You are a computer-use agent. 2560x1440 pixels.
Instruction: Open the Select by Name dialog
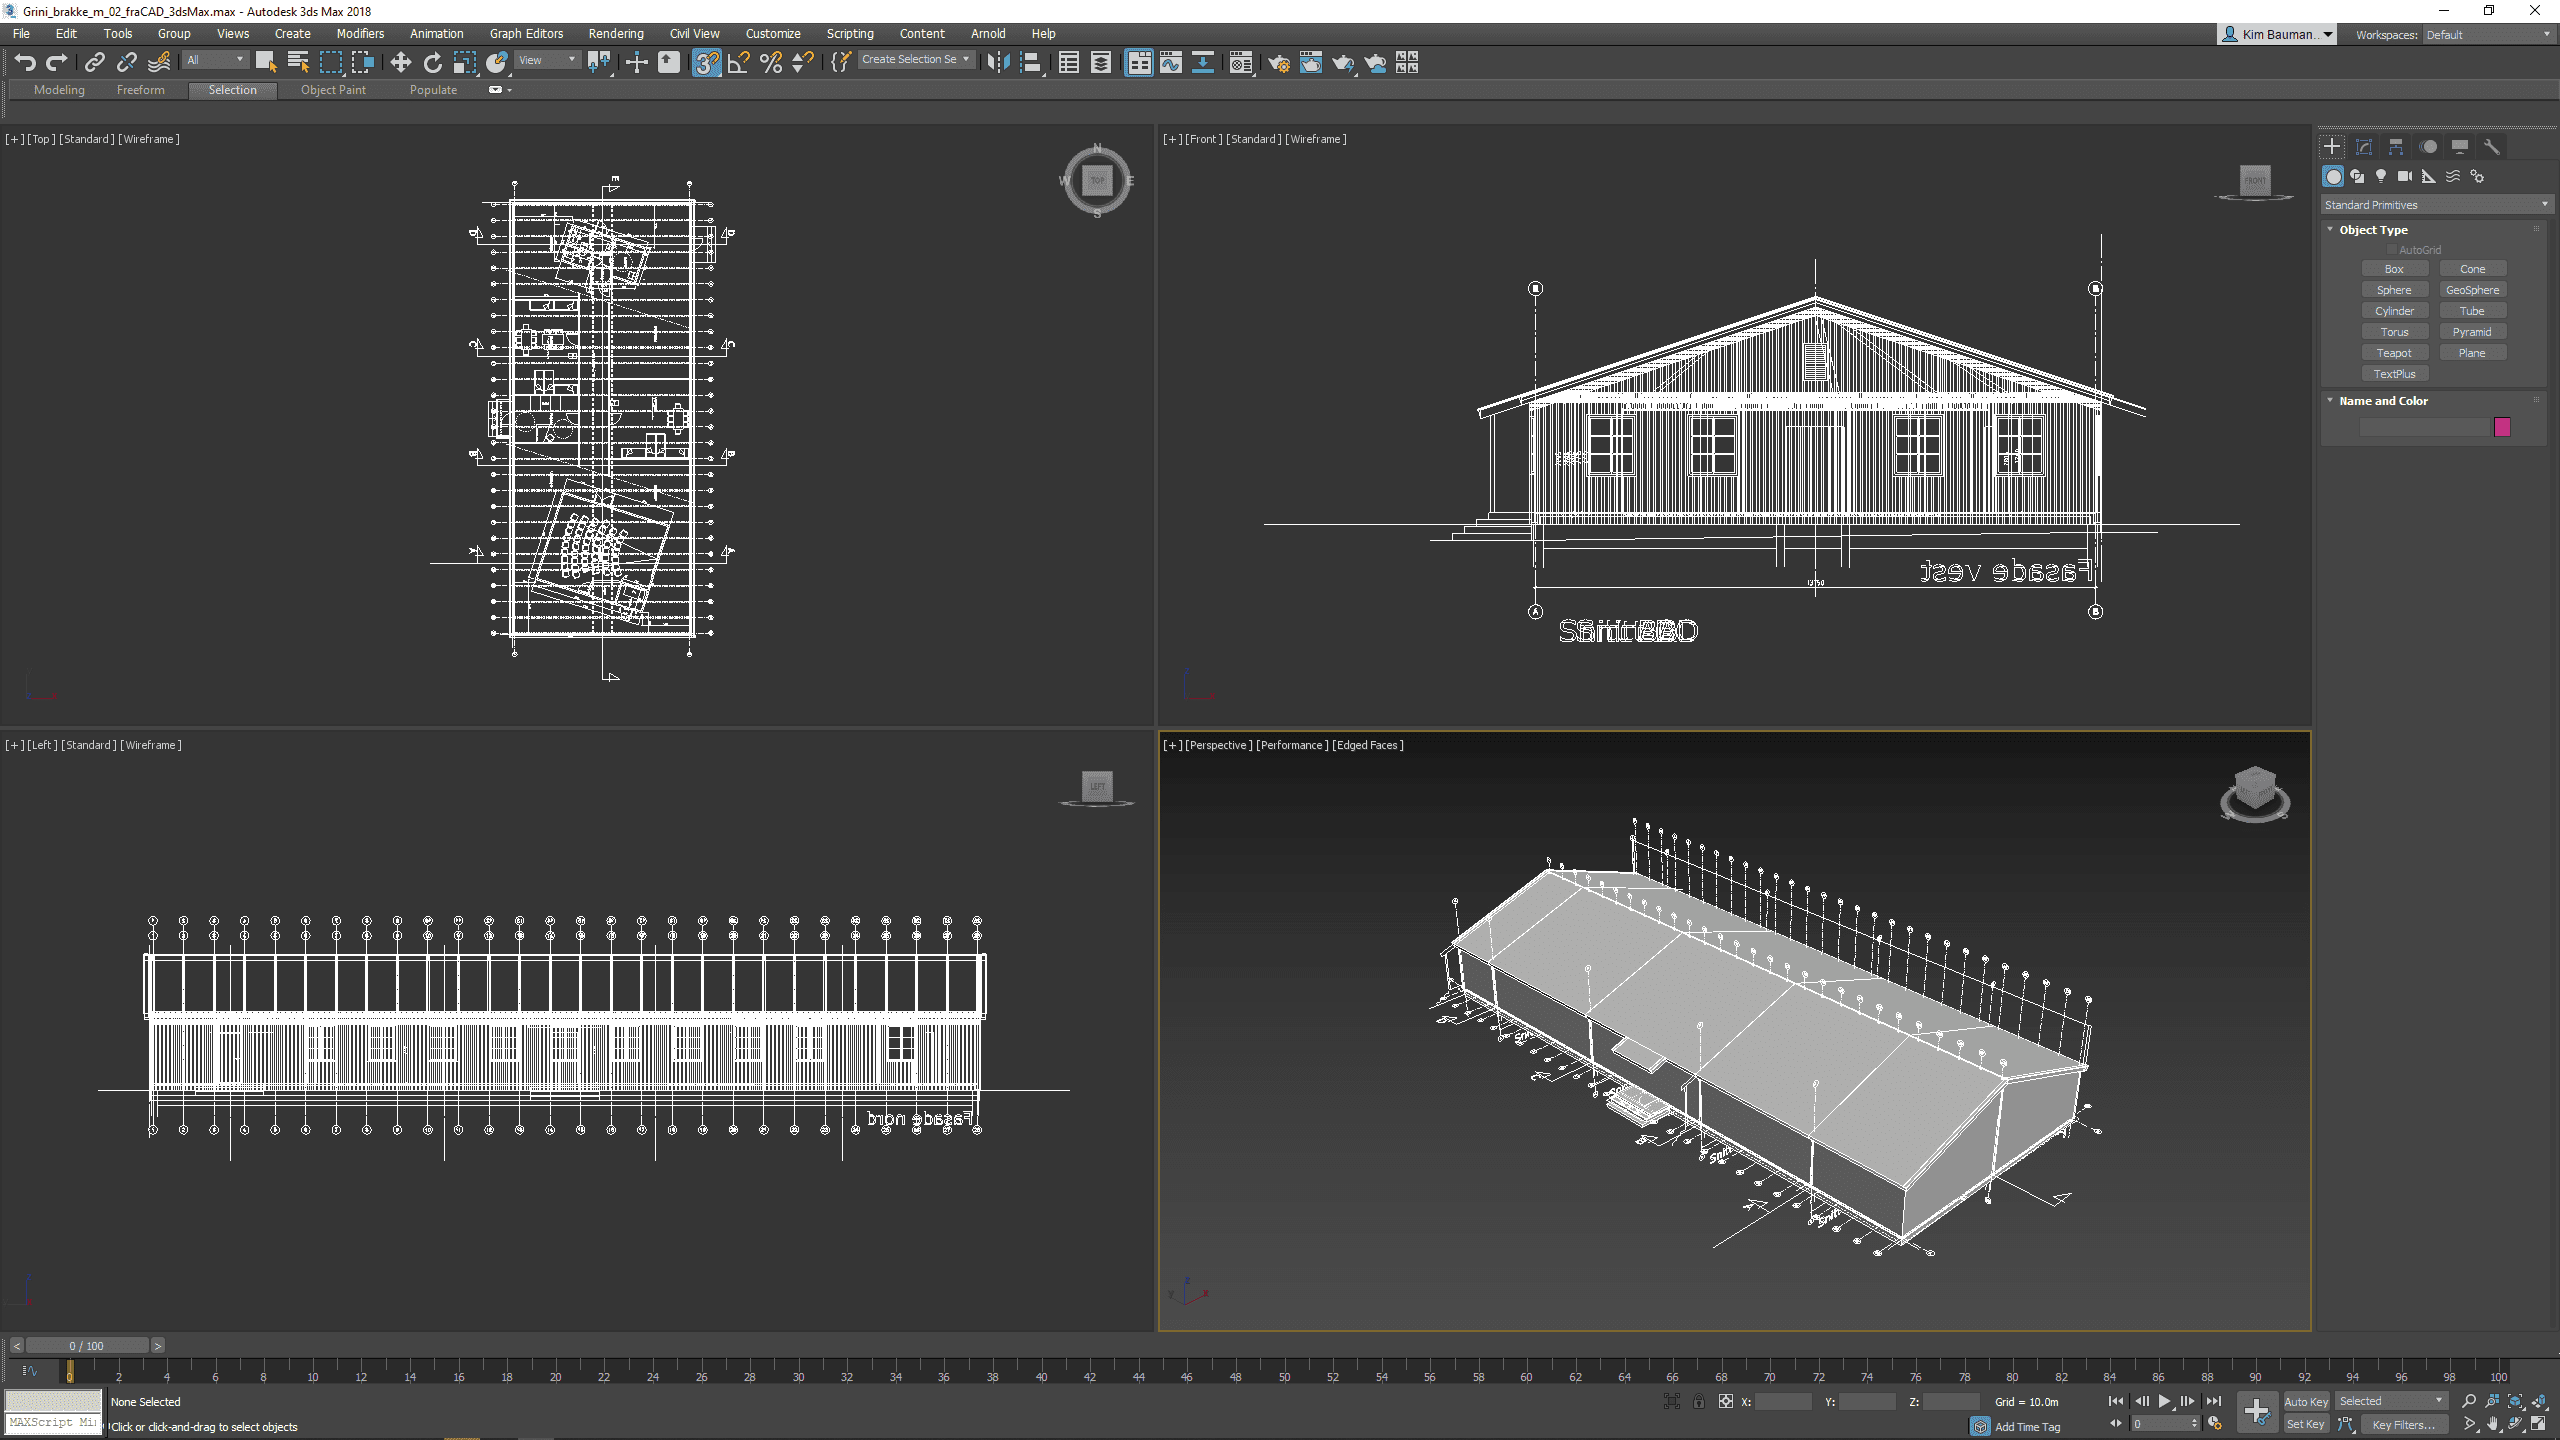298,63
